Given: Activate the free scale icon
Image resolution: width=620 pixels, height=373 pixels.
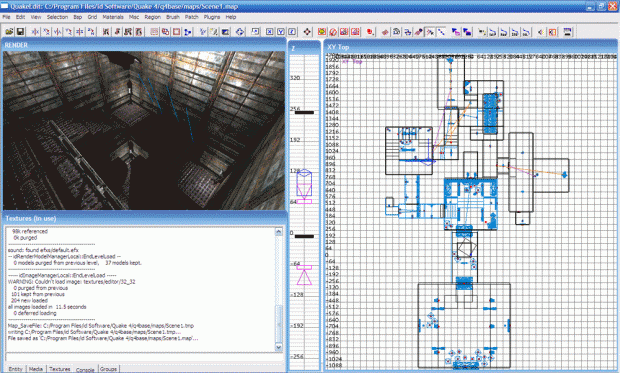Looking at the screenshot, I should pyautogui.click(x=255, y=32).
